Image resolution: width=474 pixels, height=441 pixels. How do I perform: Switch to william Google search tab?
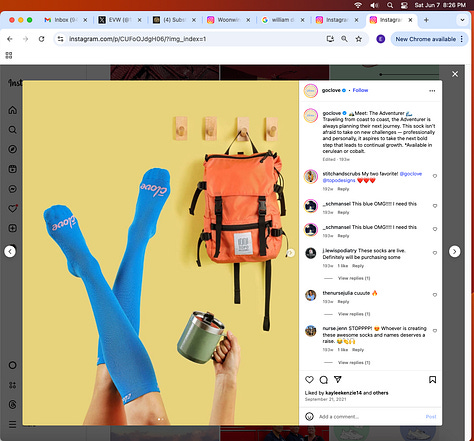[x=283, y=20]
